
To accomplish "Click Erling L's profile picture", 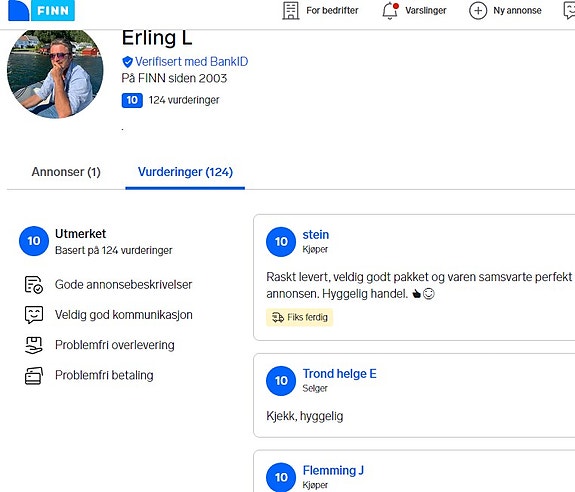I will point(55,74).
